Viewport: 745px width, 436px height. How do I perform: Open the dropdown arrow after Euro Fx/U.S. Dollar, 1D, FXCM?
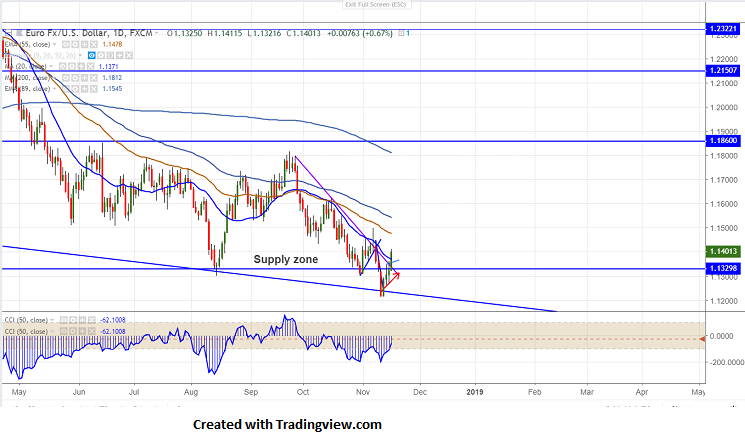point(156,33)
